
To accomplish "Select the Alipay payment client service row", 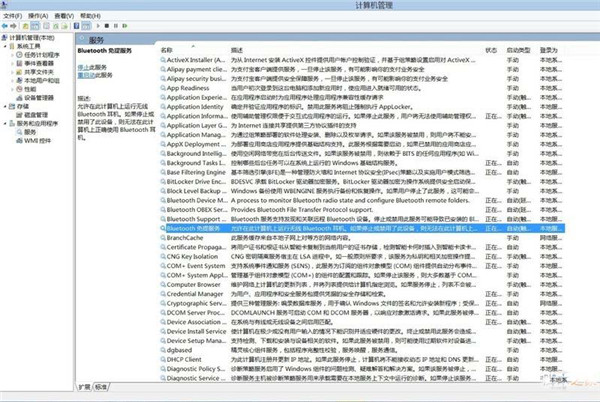I will point(362,70).
